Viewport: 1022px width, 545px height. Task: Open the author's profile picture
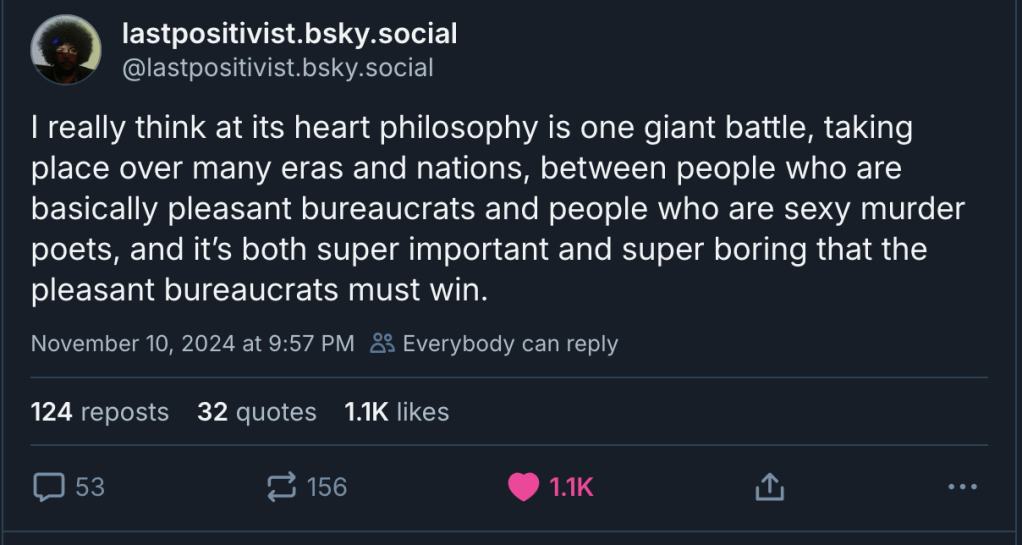coord(66,50)
